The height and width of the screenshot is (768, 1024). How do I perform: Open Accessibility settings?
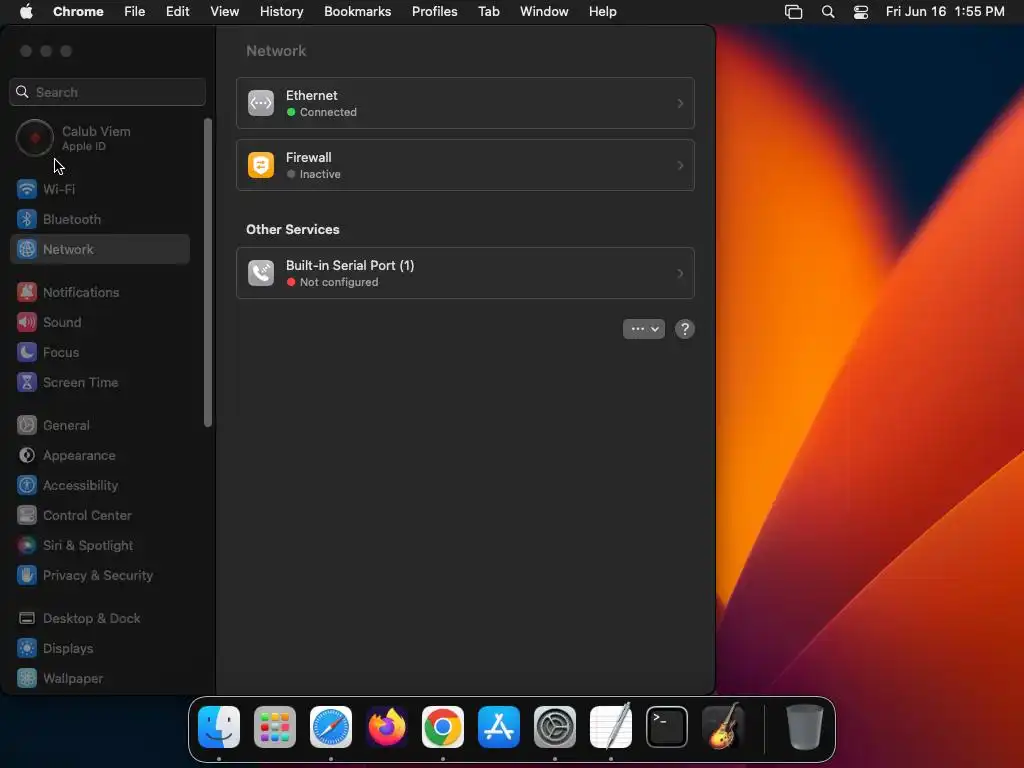click(100, 486)
